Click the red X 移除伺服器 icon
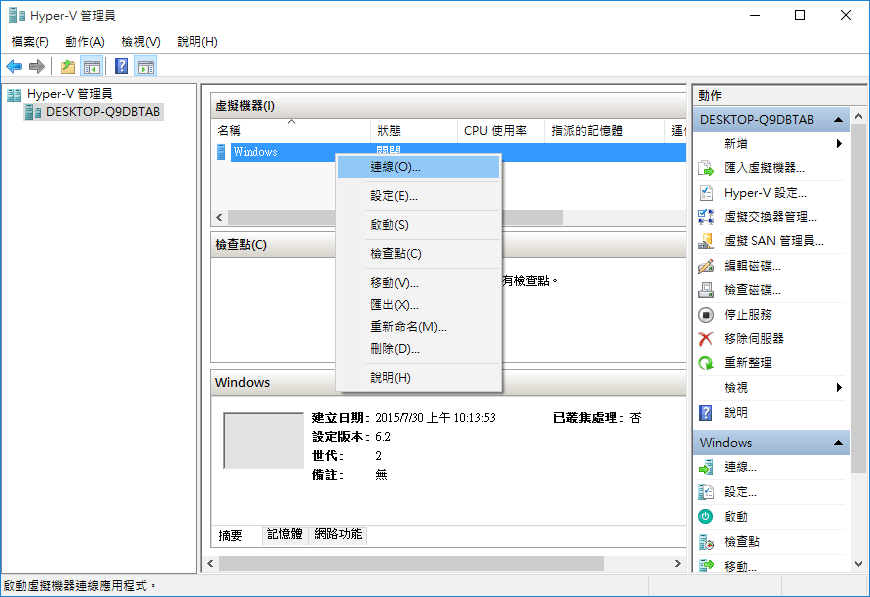Image resolution: width=870 pixels, height=597 pixels. click(x=706, y=338)
